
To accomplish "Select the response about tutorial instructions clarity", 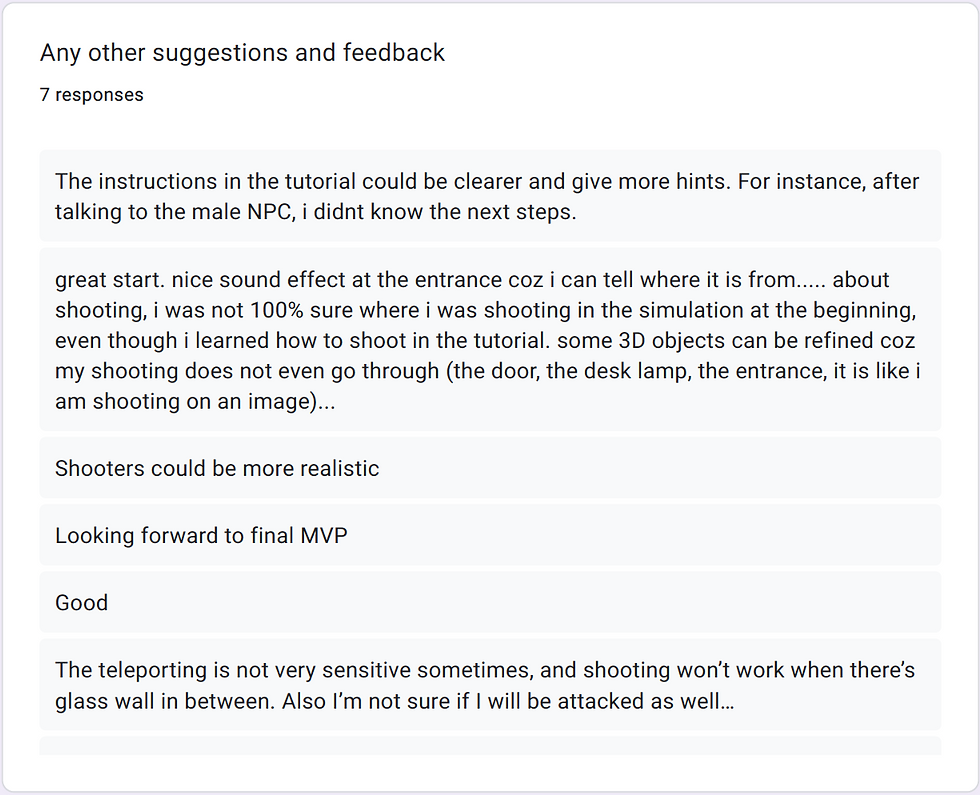I will [490, 196].
